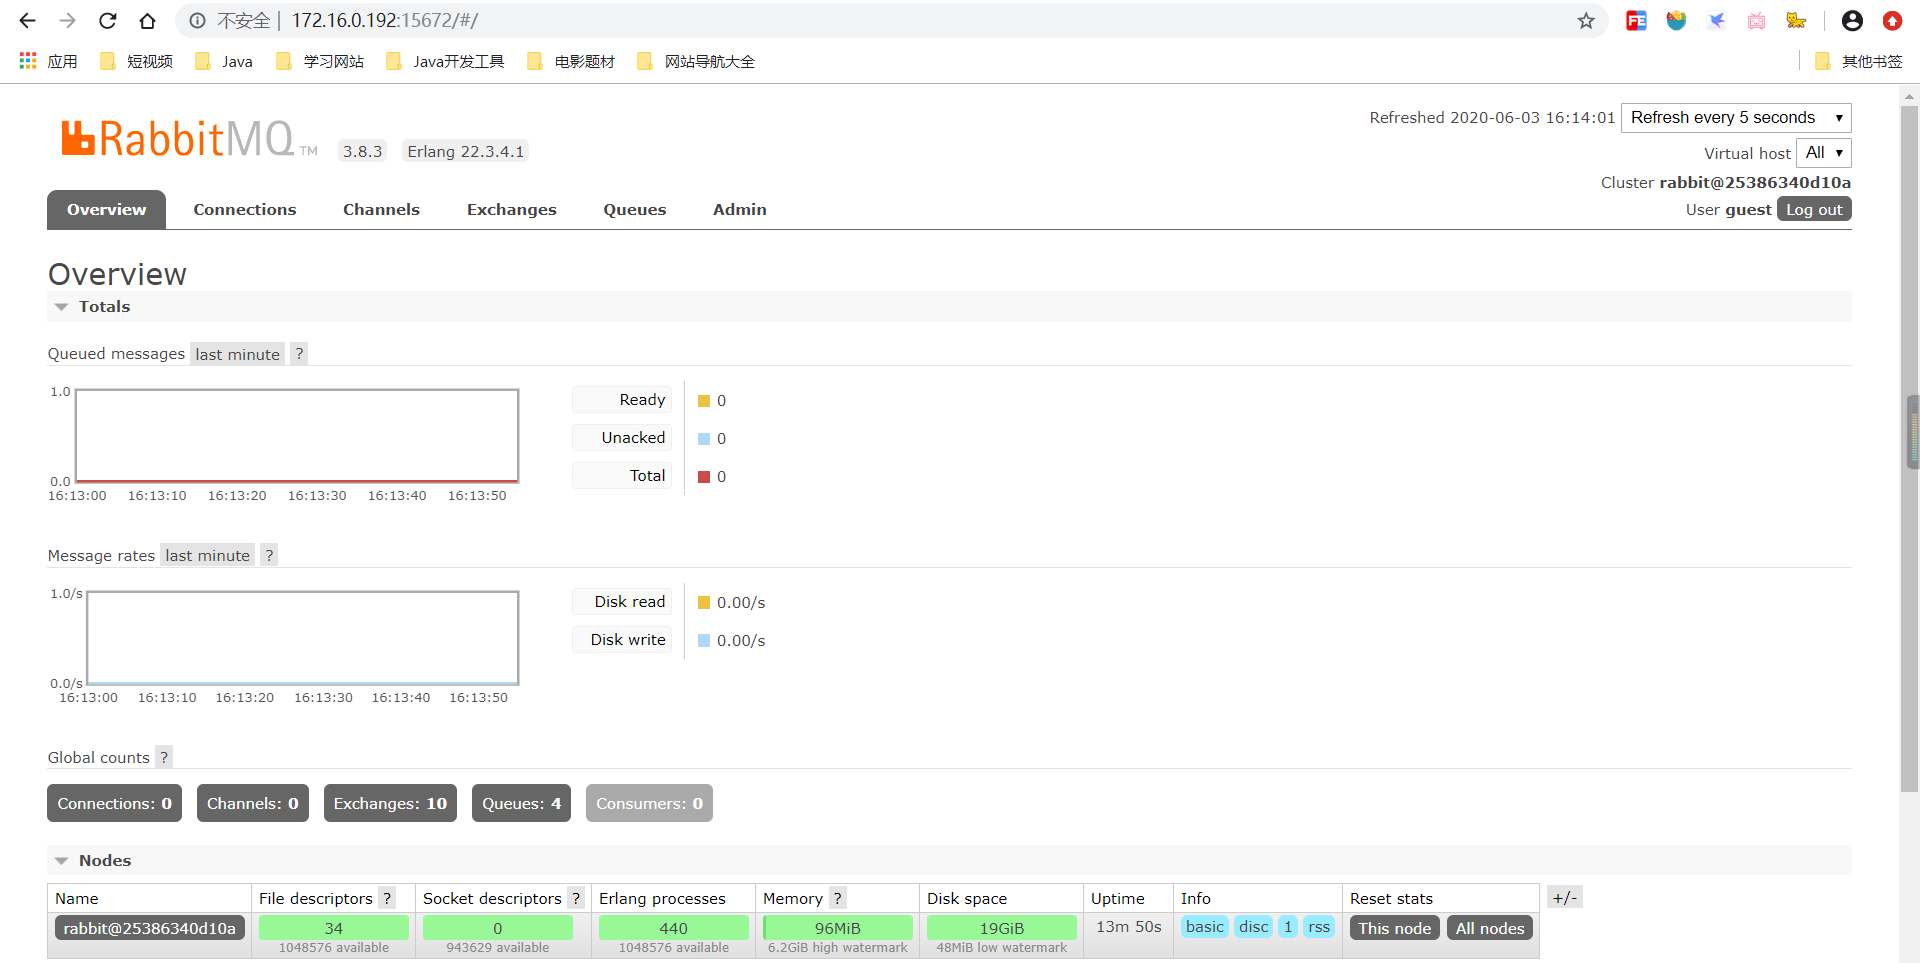Image resolution: width=1920 pixels, height=963 pixels.
Task: Show help for Memory column
Action: coord(838,898)
